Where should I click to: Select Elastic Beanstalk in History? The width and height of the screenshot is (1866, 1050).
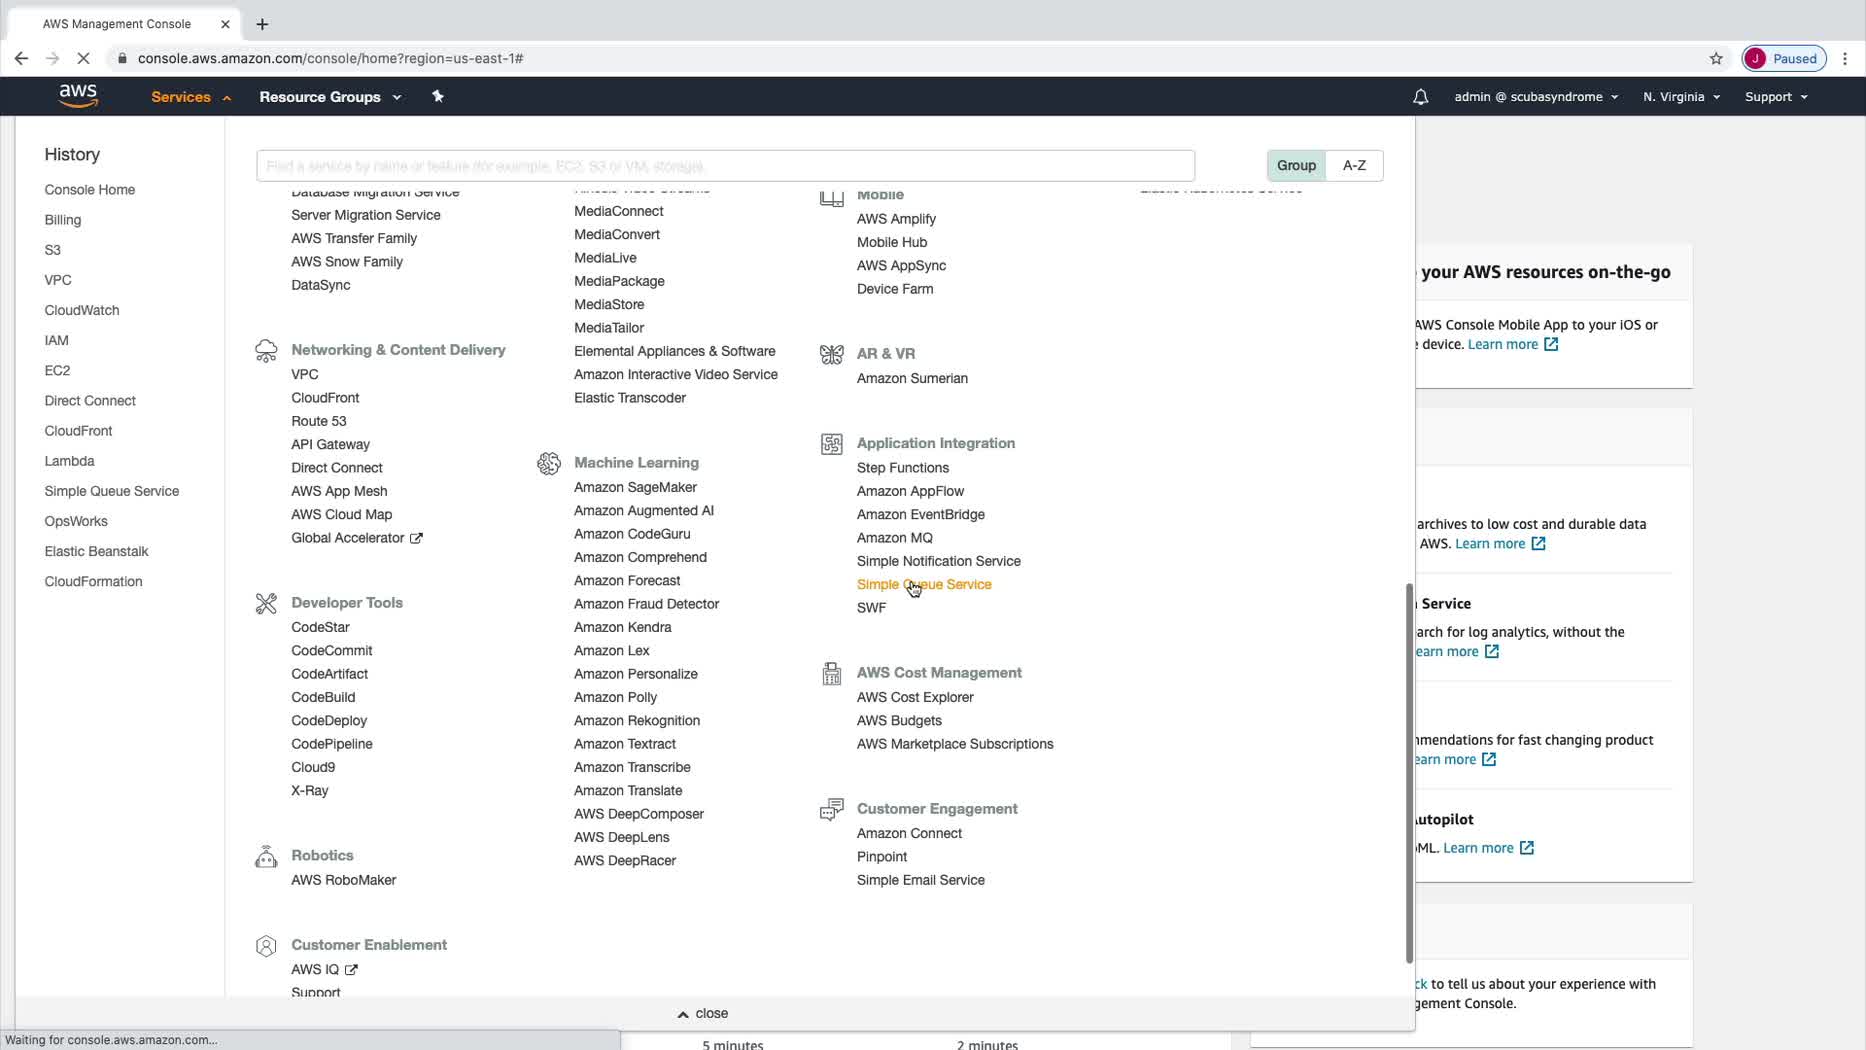[96, 551]
